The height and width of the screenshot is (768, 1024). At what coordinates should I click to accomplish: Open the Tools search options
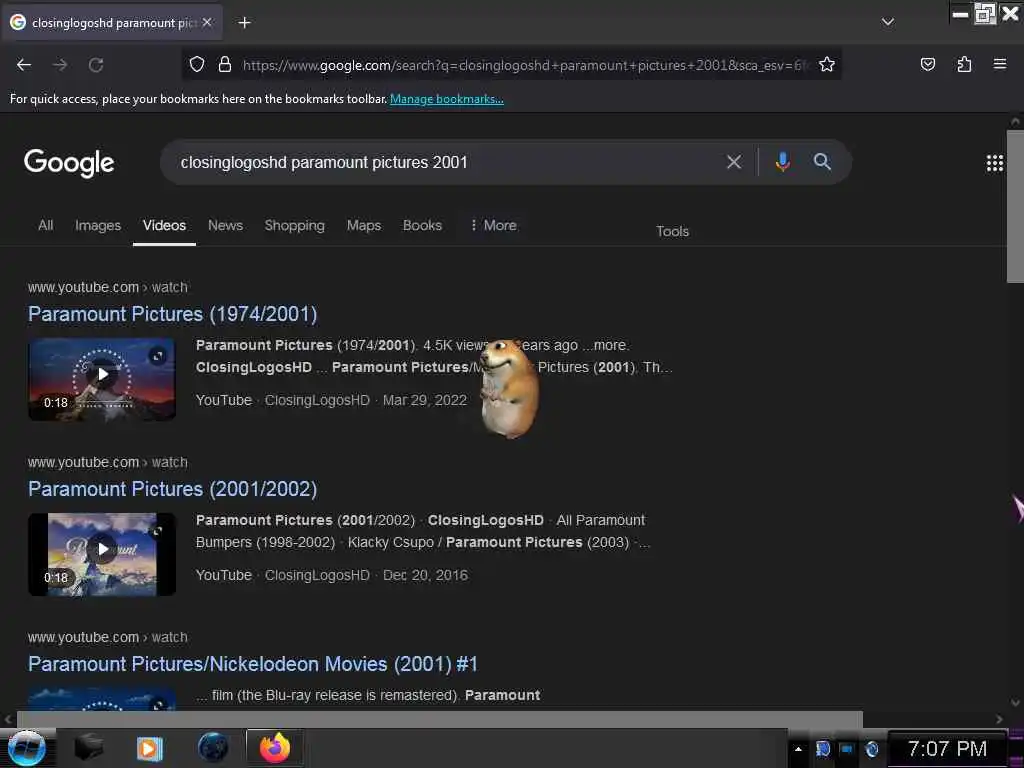pyautogui.click(x=673, y=231)
